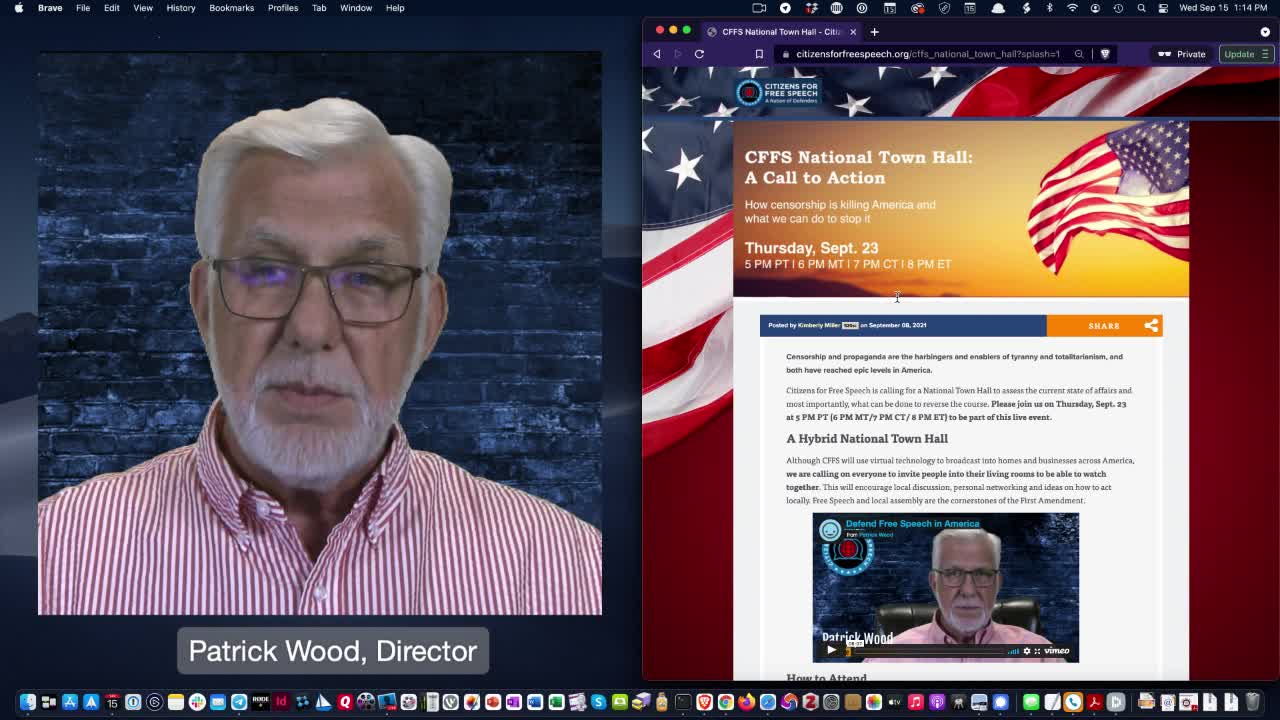Open the Bookmarks menu

(x=231, y=8)
